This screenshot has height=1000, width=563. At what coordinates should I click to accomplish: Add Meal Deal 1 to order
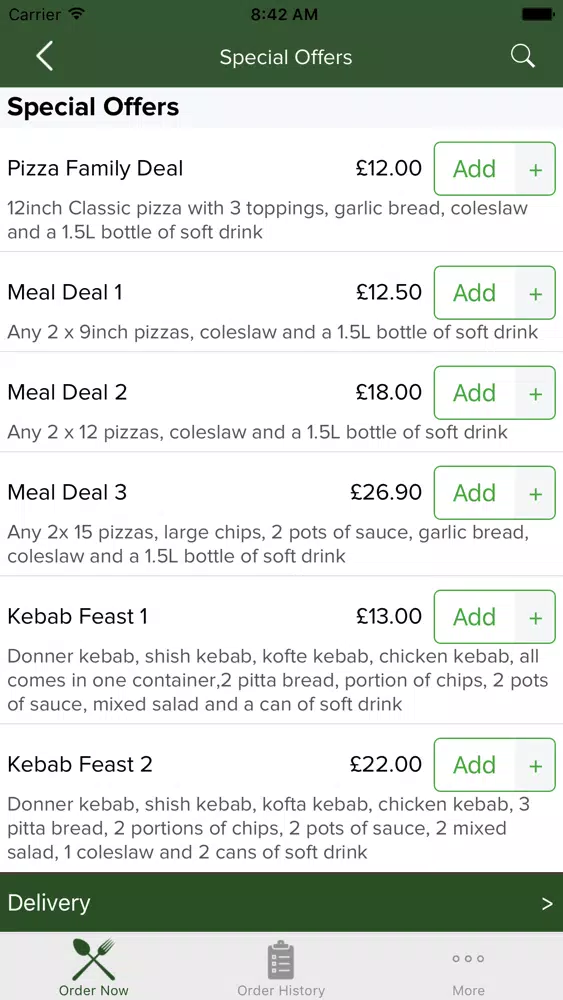474,293
